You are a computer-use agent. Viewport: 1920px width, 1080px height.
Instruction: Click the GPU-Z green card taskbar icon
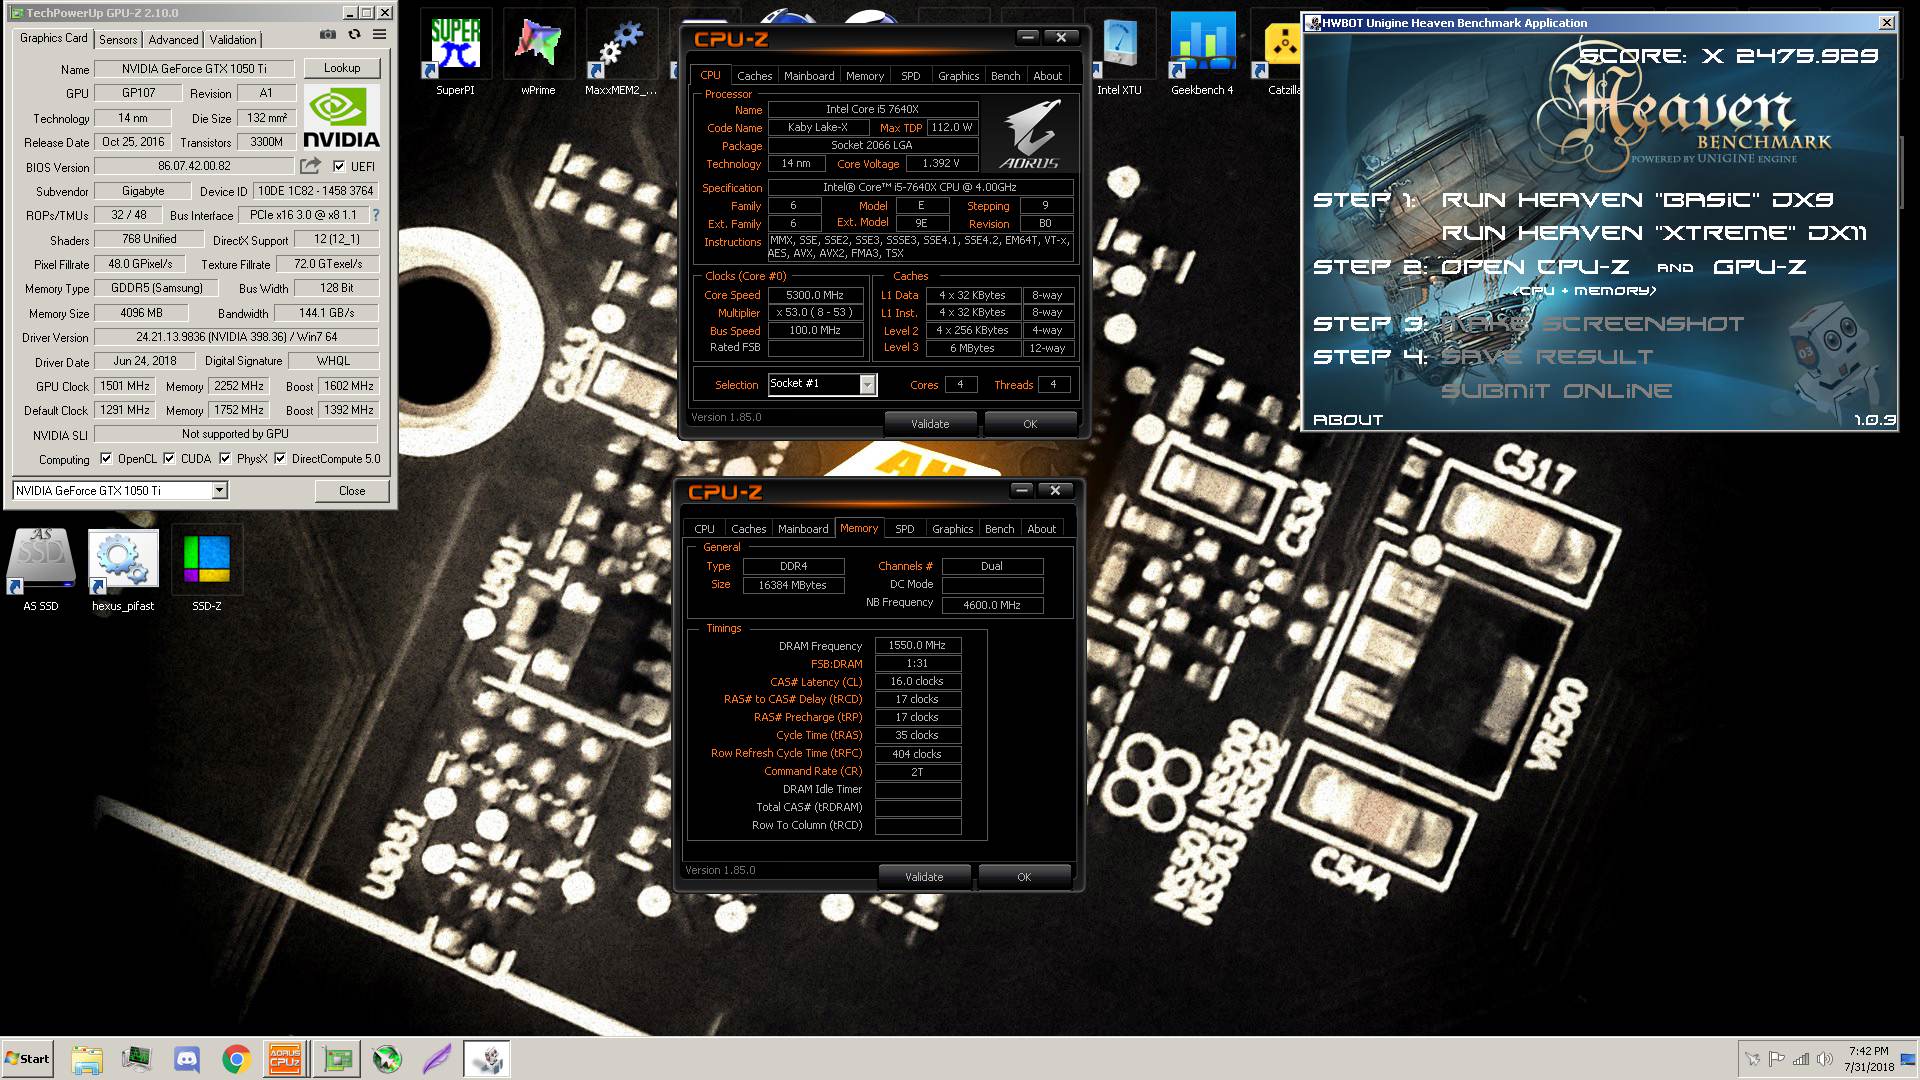click(x=337, y=1059)
